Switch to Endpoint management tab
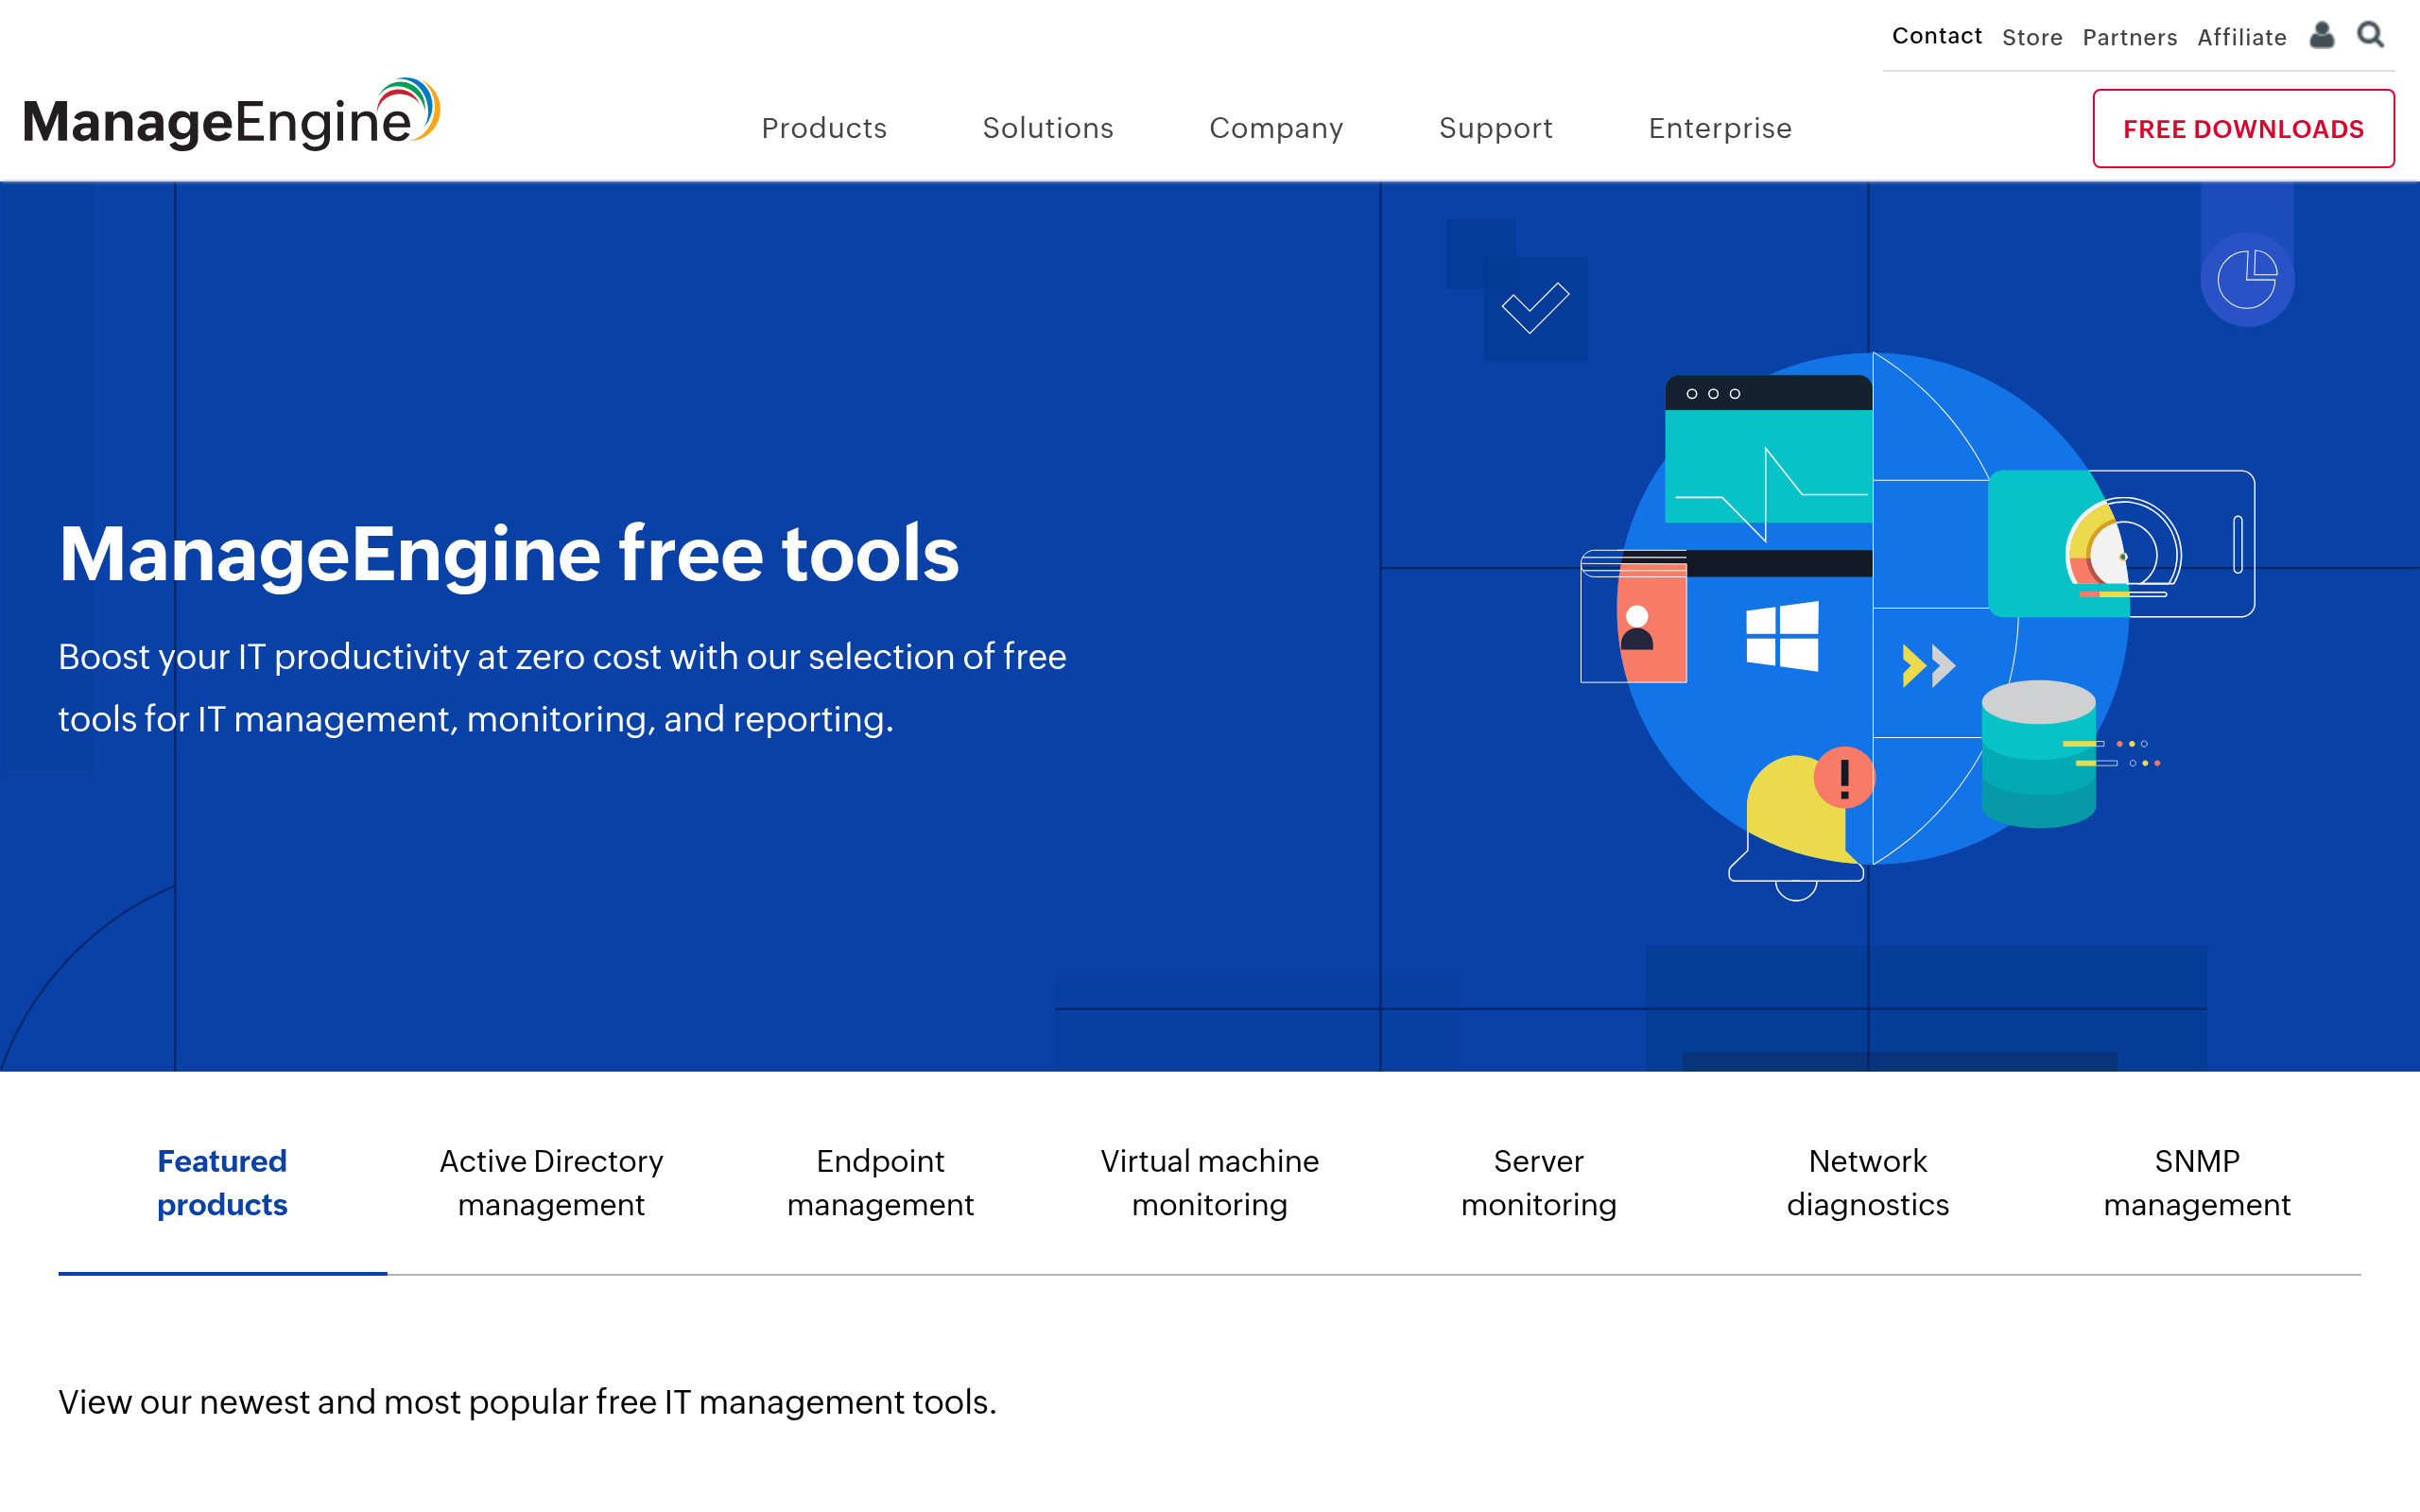Image resolution: width=2420 pixels, height=1512 pixels. tap(880, 1183)
